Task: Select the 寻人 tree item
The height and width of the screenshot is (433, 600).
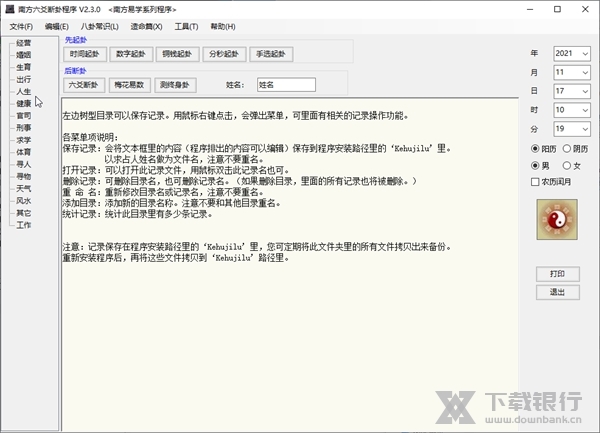Action: (x=23, y=164)
